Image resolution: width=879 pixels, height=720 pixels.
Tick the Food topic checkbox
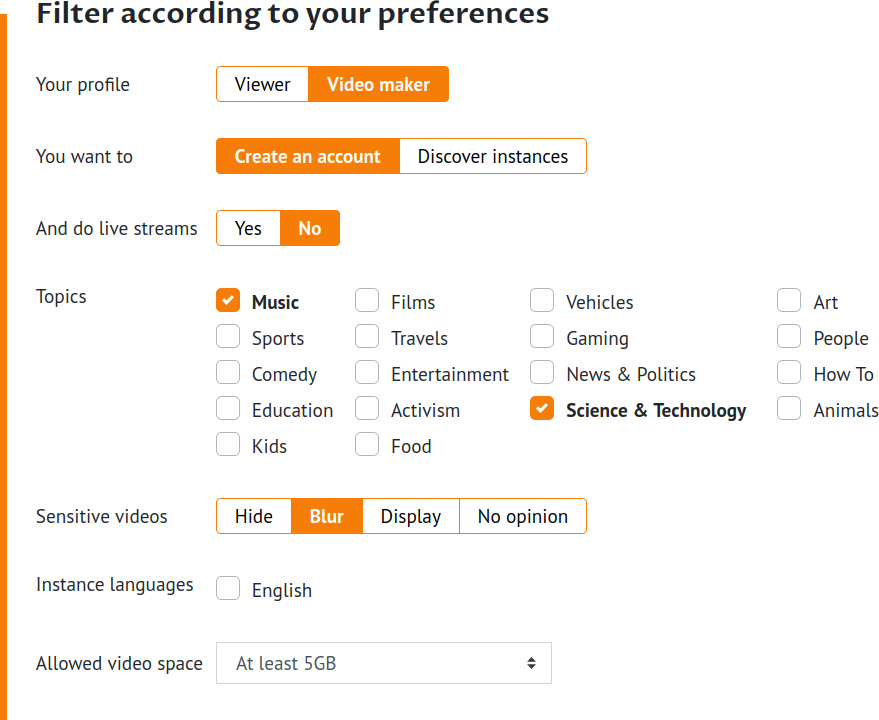[x=367, y=445]
